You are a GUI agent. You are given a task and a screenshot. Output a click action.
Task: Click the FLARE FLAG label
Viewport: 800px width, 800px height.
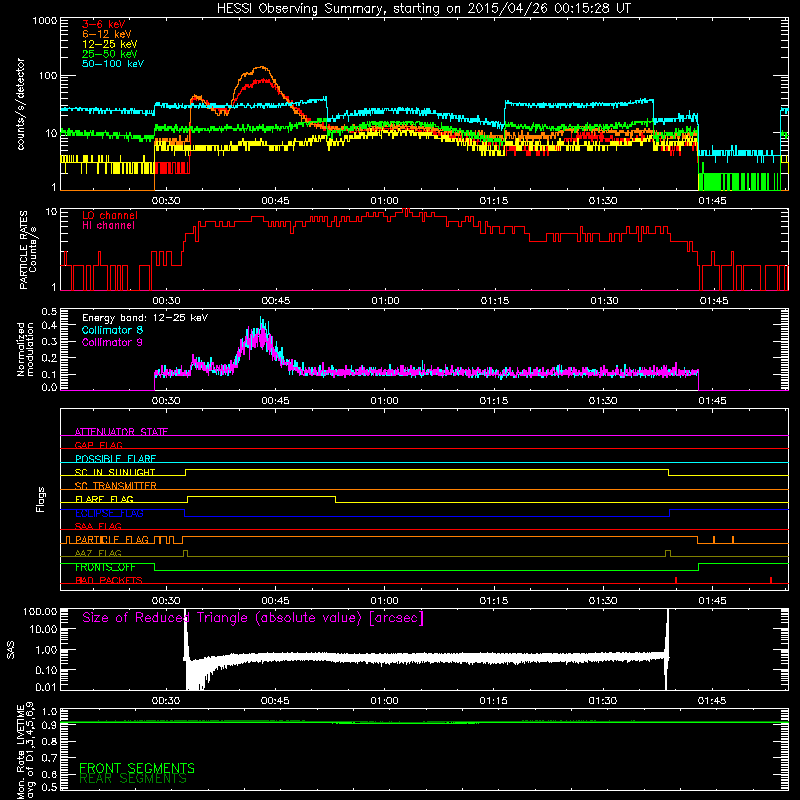coord(104,499)
